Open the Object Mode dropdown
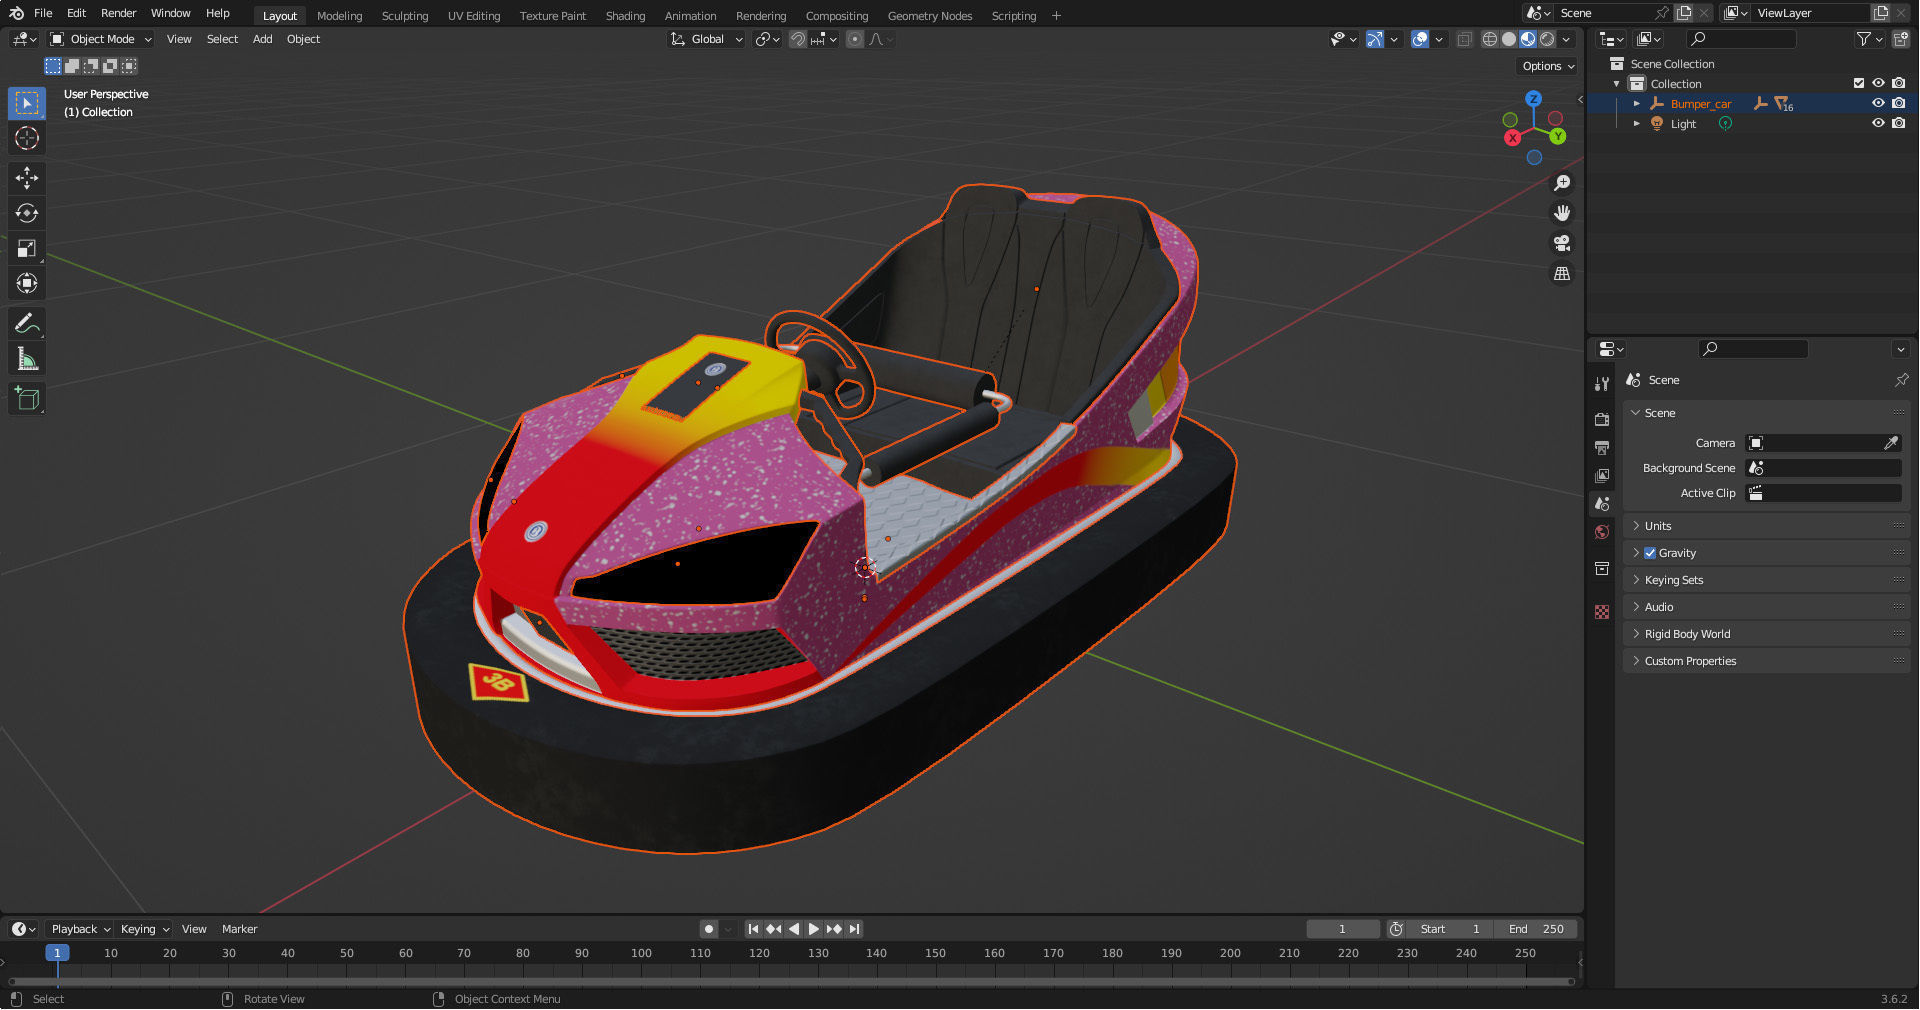Image resolution: width=1920 pixels, height=1010 pixels. [101, 39]
